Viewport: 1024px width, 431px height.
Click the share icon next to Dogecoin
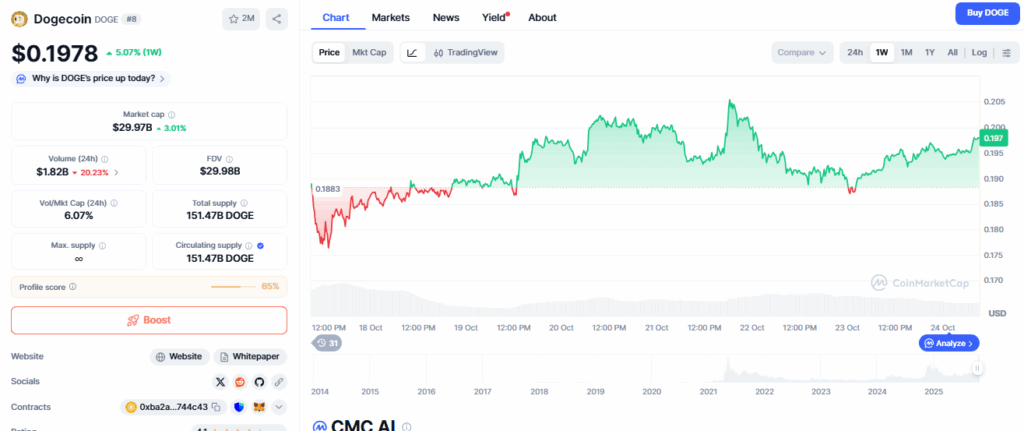(x=277, y=18)
